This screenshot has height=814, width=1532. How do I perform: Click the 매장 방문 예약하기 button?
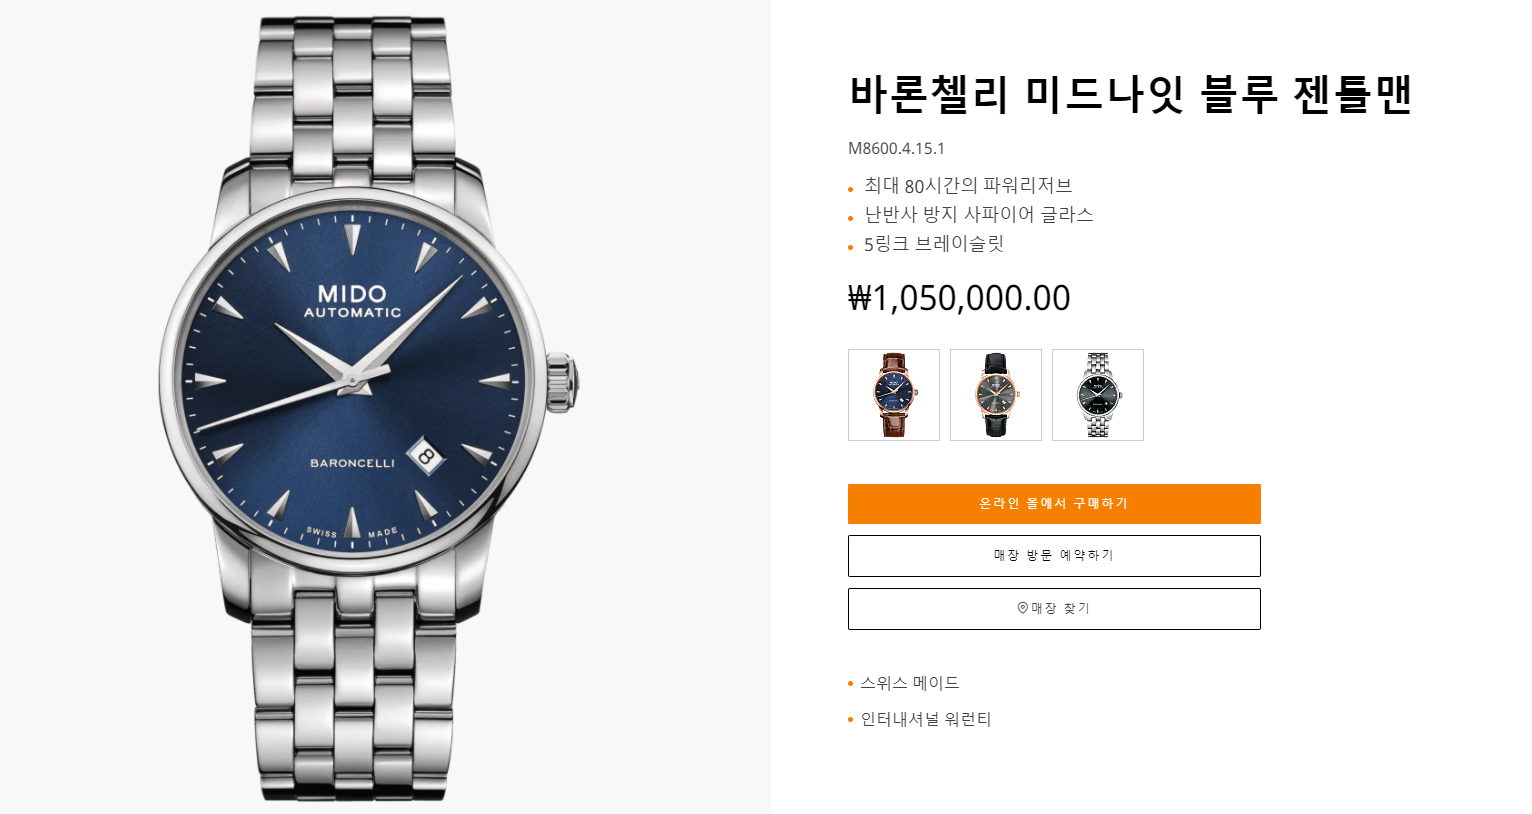tap(1054, 556)
